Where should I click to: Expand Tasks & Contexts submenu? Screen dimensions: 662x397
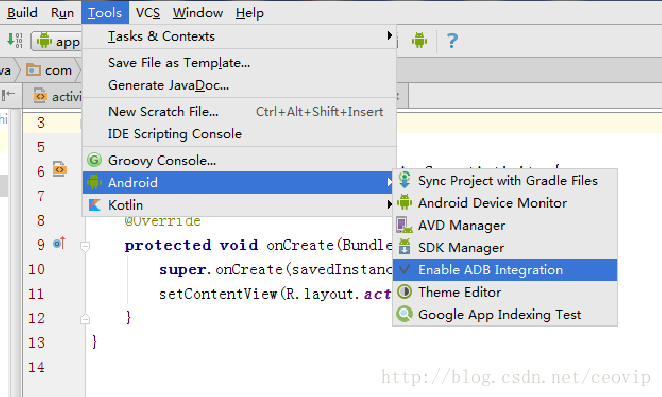pyautogui.click(x=239, y=36)
